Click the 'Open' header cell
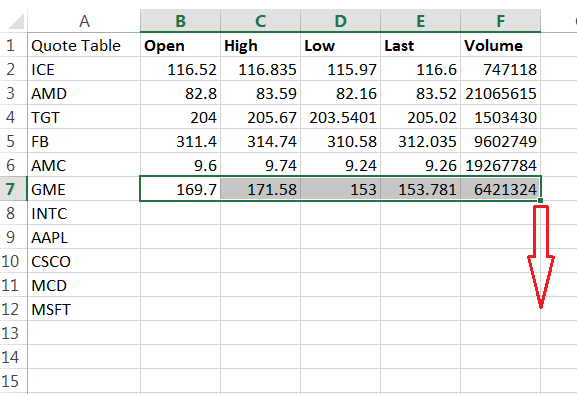Image resolution: width=577 pixels, height=394 pixels. click(x=180, y=45)
